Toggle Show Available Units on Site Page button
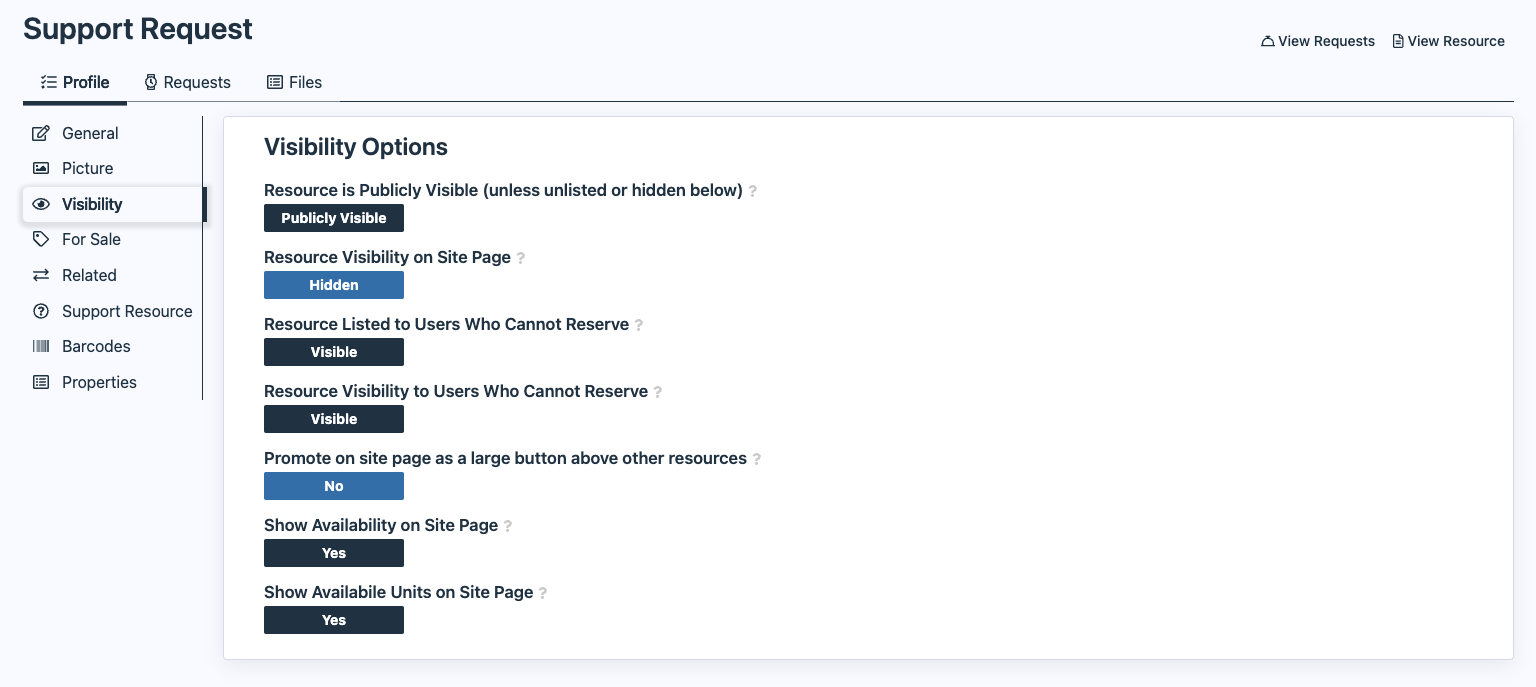Image resolution: width=1536 pixels, height=687 pixels. pyautogui.click(x=334, y=620)
